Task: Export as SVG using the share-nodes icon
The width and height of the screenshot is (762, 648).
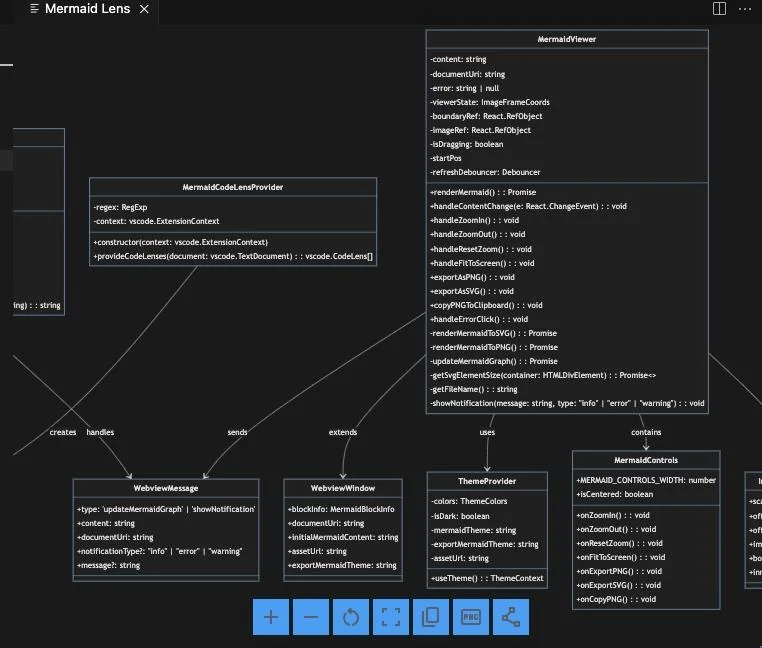Action: click(511, 617)
